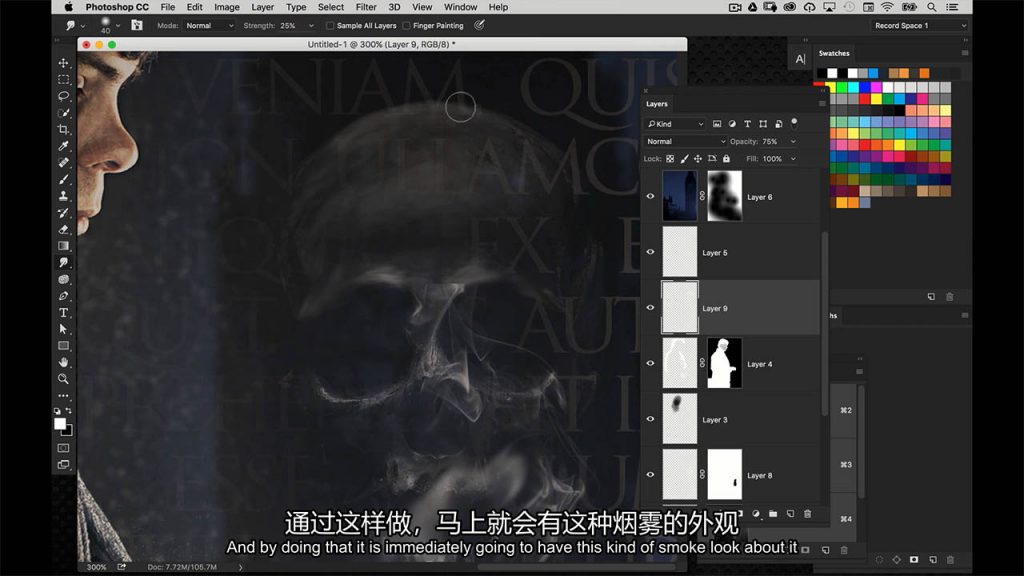Open the Fill slider dropdown
The image size is (1024, 576).
coord(793,159)
